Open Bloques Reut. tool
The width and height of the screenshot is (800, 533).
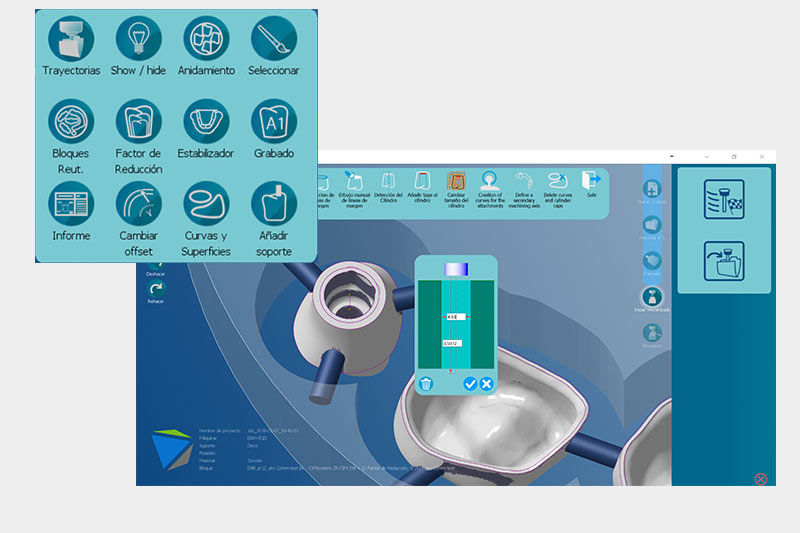pyautogui.click(x=71, y=121)
